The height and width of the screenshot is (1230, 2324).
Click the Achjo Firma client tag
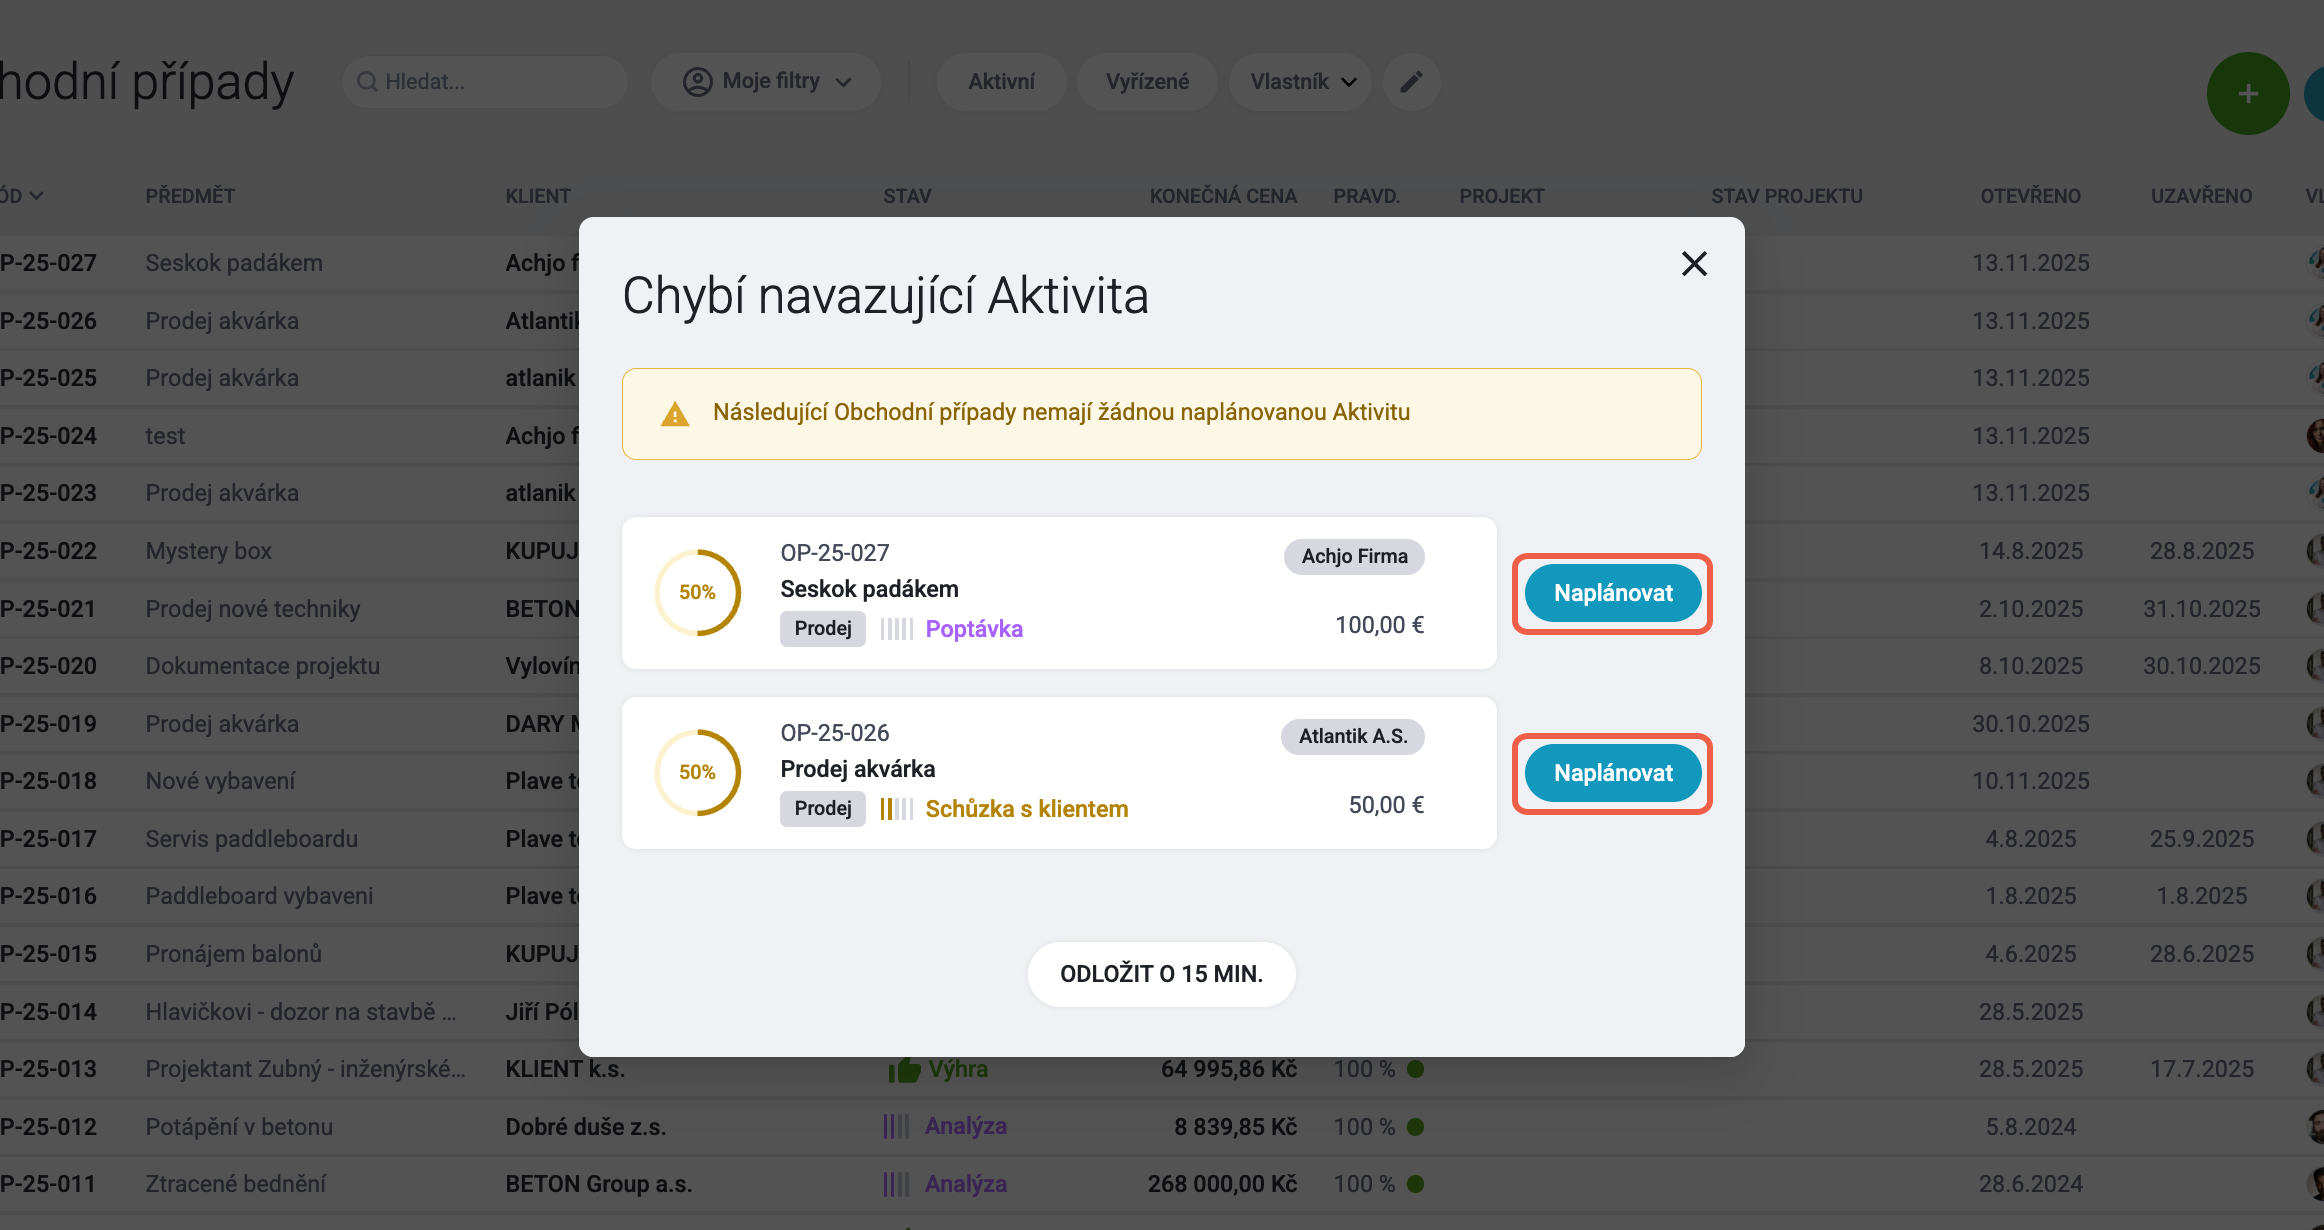[x=1354, y=556]
